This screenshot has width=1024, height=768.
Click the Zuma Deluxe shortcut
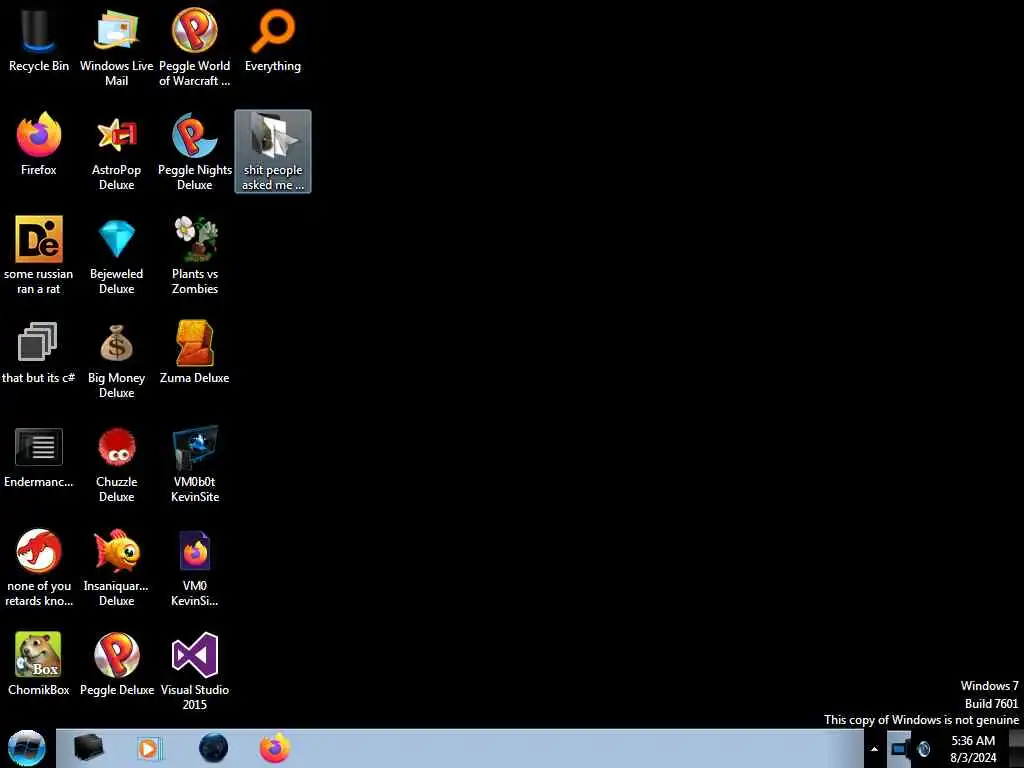click(195, 343)
